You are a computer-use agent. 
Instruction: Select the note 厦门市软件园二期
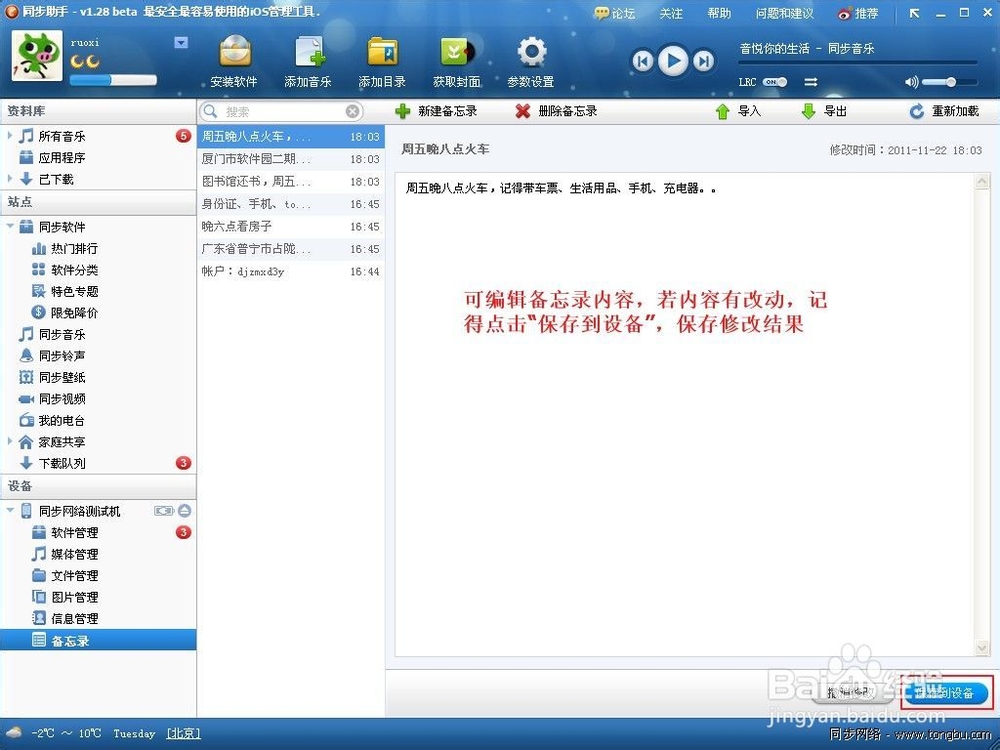(291, 159)
